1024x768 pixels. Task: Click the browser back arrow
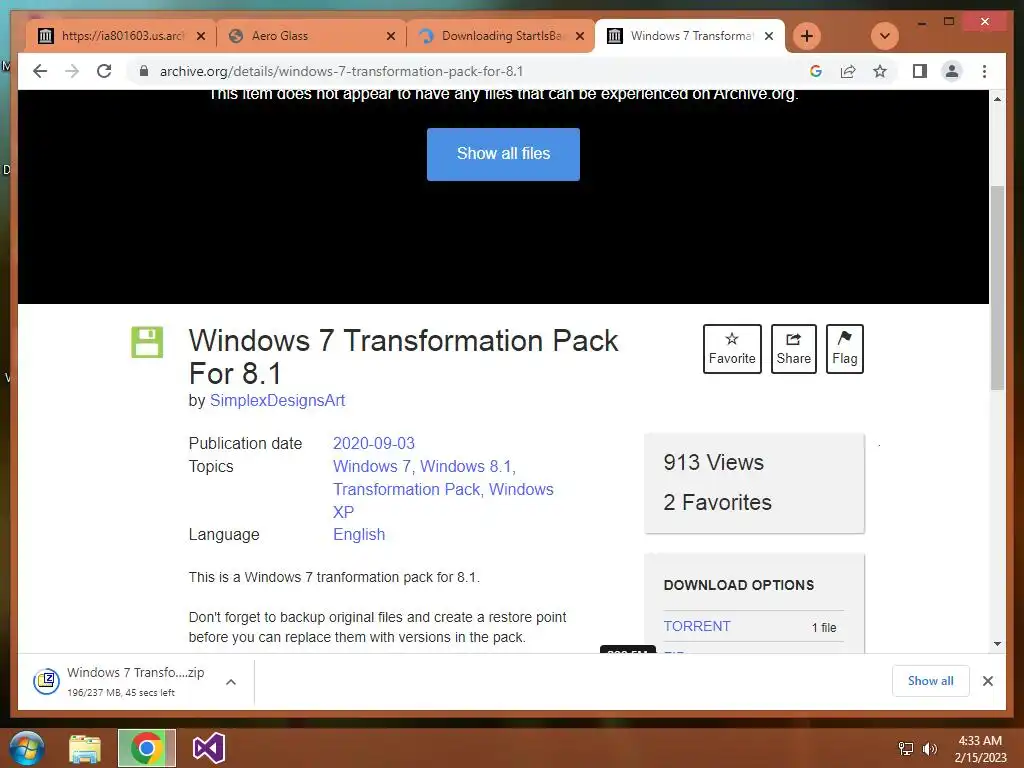pos(40,71)
